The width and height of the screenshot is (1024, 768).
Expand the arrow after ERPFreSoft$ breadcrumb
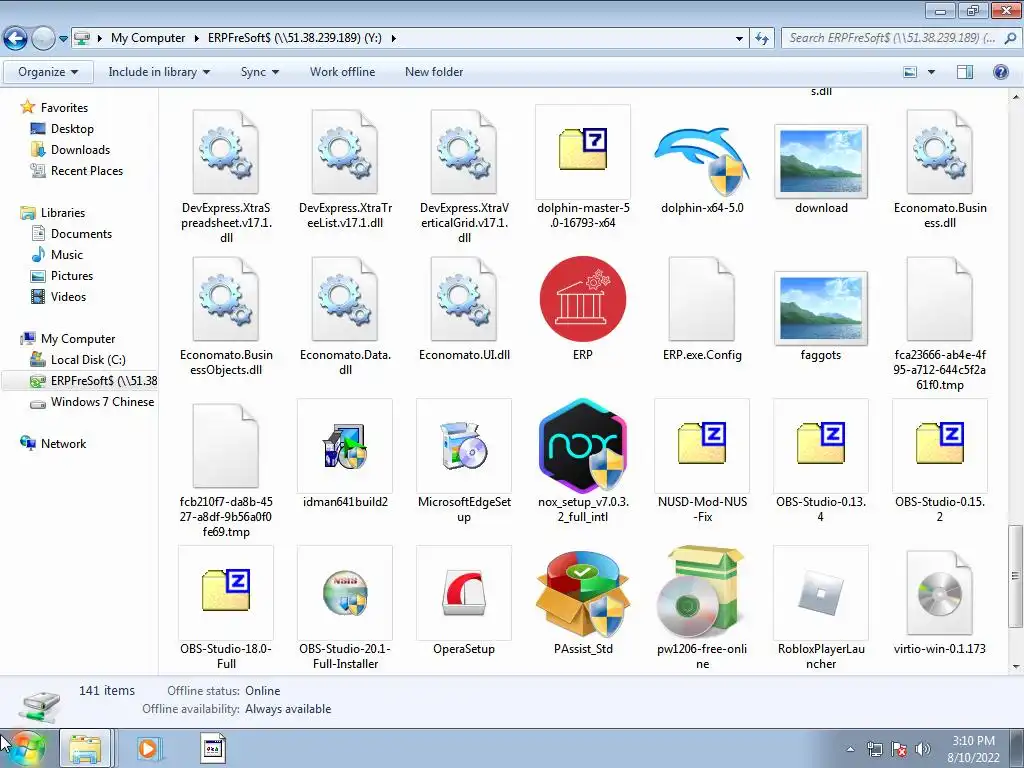point(393,38)
